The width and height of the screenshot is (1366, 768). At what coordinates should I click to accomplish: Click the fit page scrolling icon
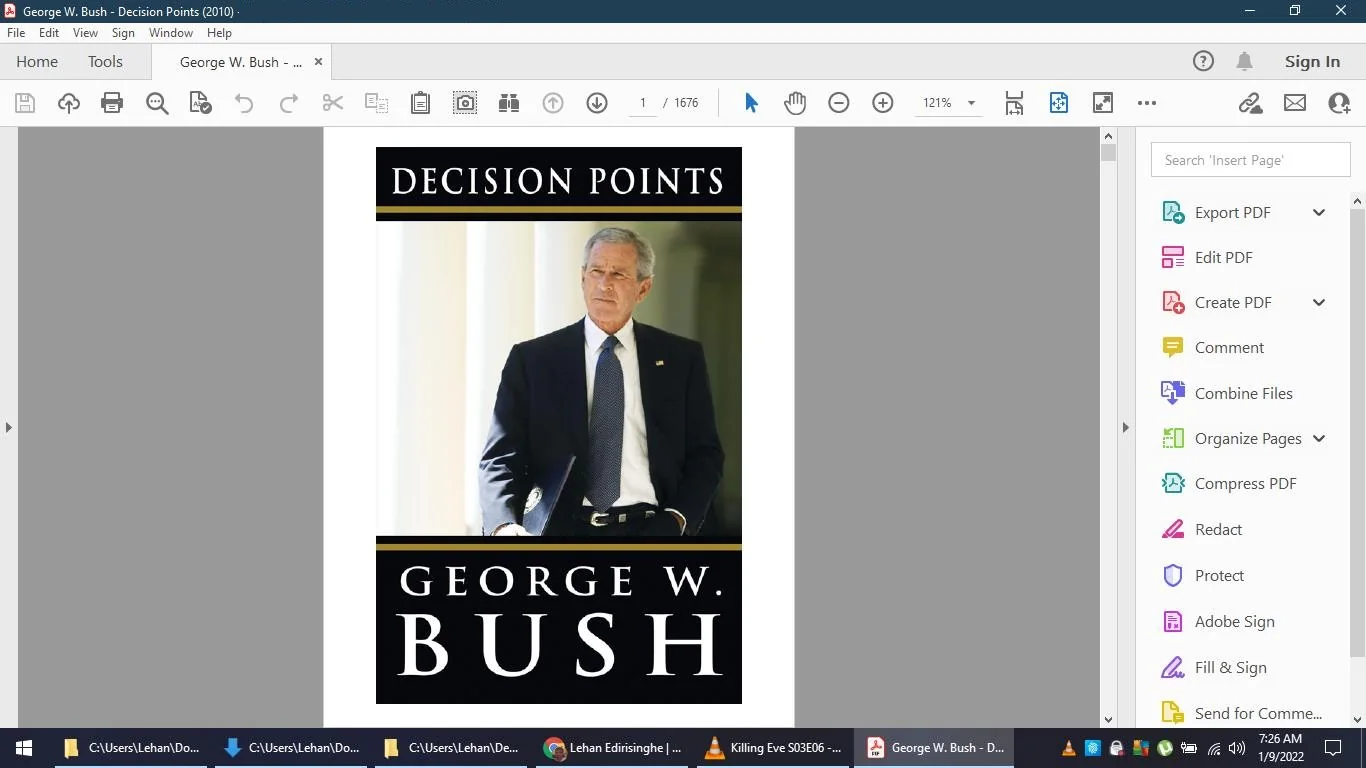[x=1015, y=103]
